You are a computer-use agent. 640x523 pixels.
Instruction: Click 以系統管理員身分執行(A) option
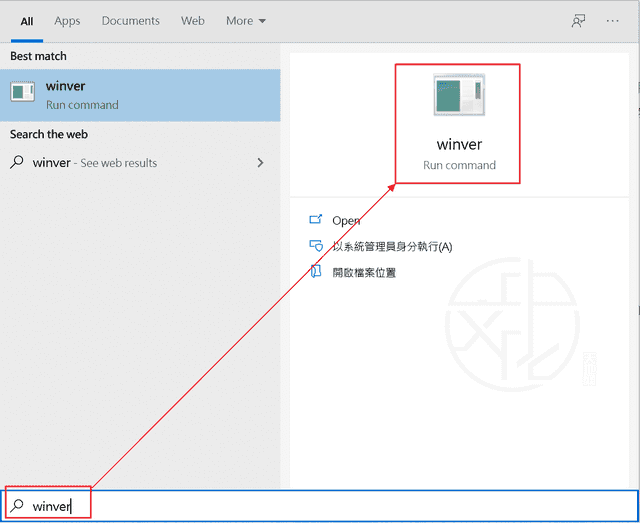pos(392,247)
